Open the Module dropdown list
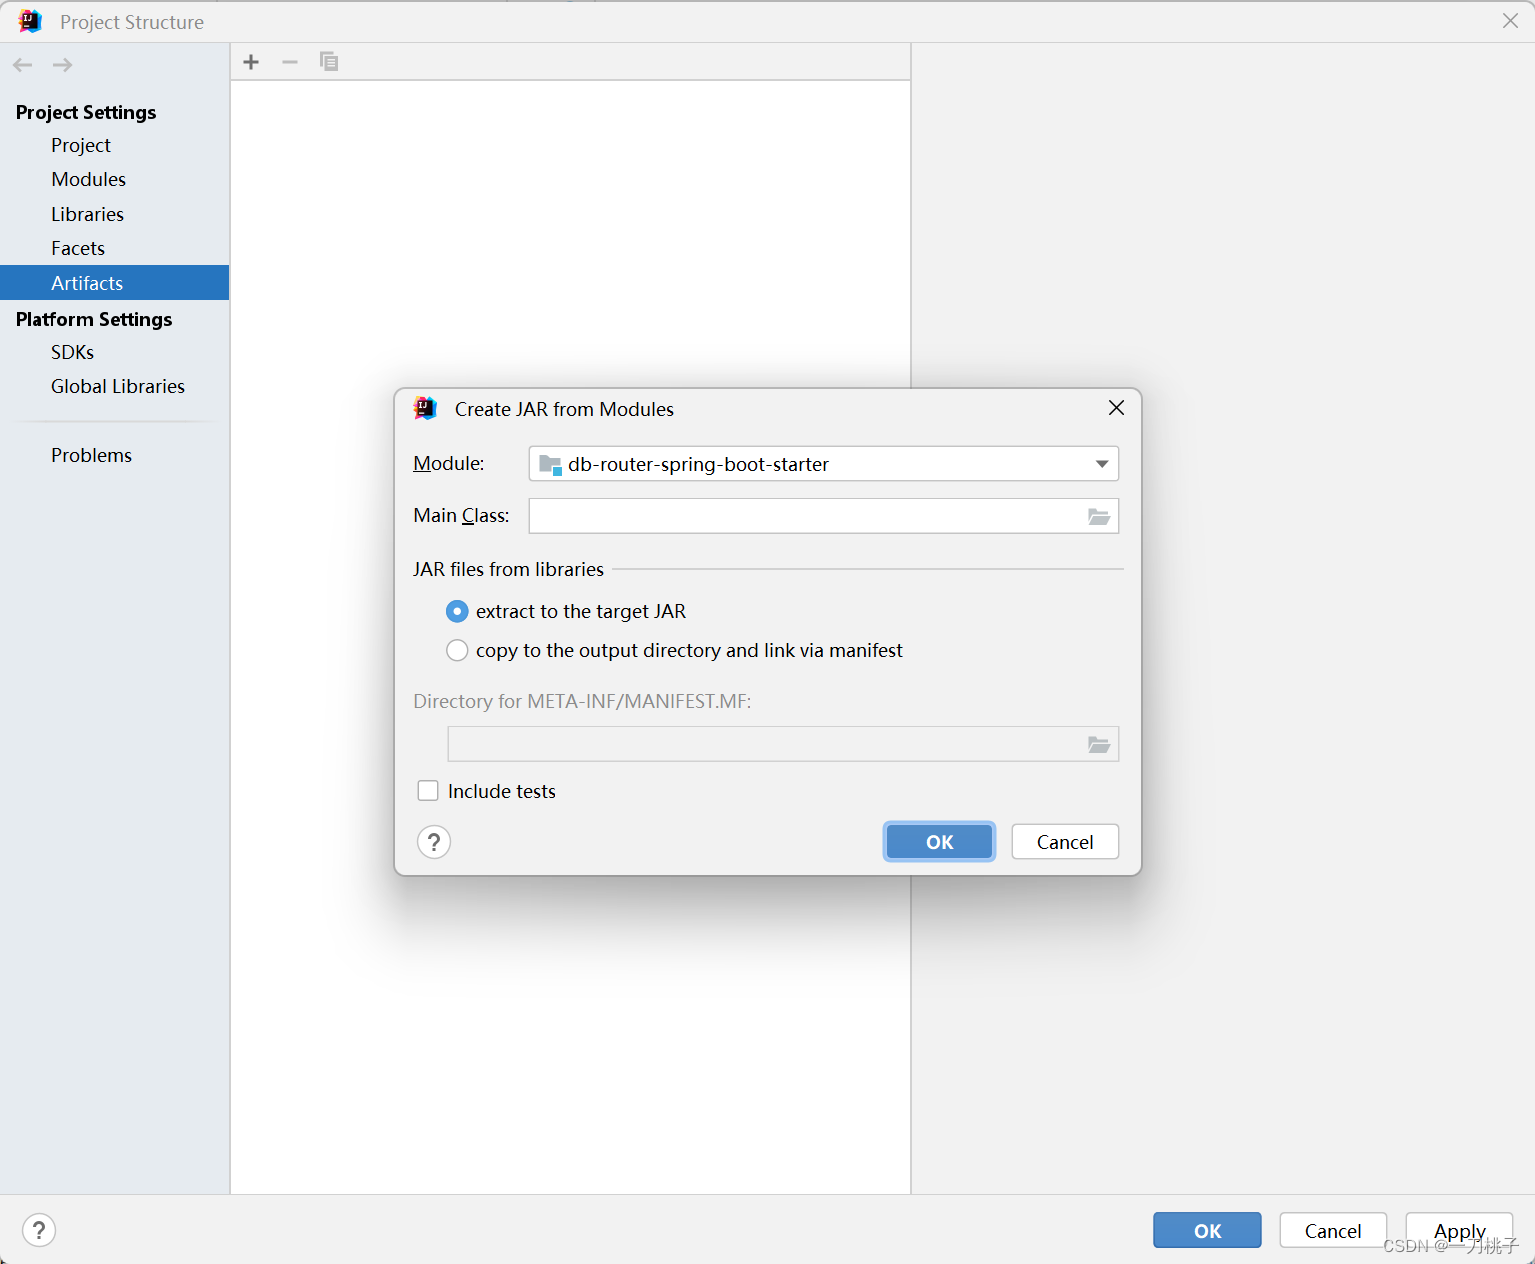1535x1264 pixels. [1100, 463]
